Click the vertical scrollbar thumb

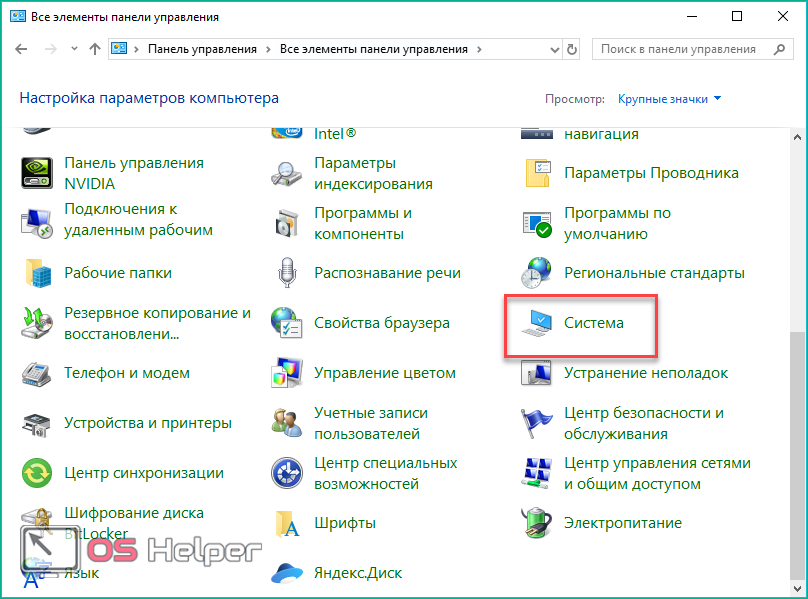point(797,455)
